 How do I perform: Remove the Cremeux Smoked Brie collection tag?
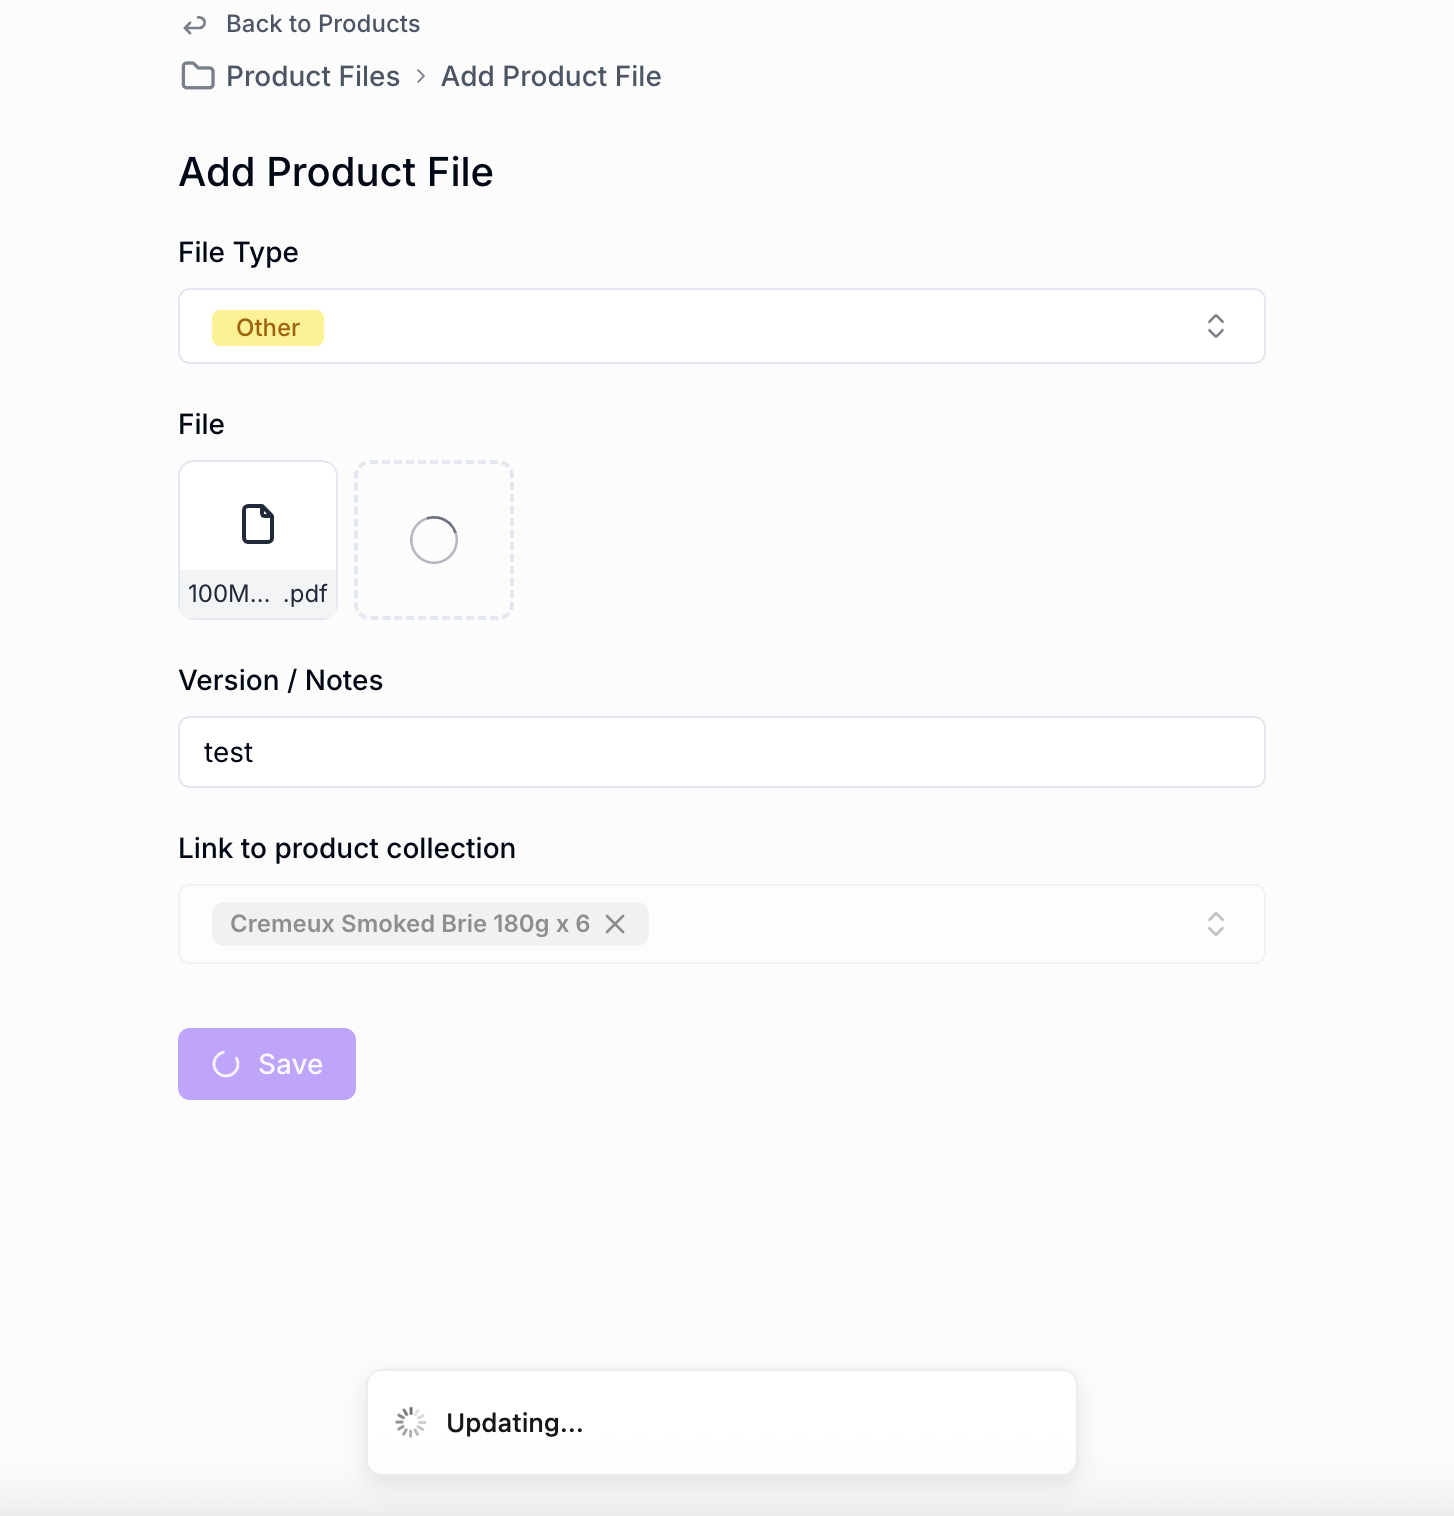click(x=615, y=924)
